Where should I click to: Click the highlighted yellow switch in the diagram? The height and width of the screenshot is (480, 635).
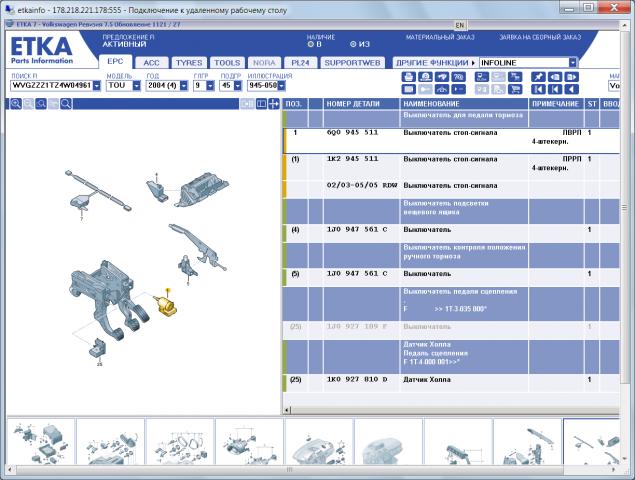pos(166,307)
